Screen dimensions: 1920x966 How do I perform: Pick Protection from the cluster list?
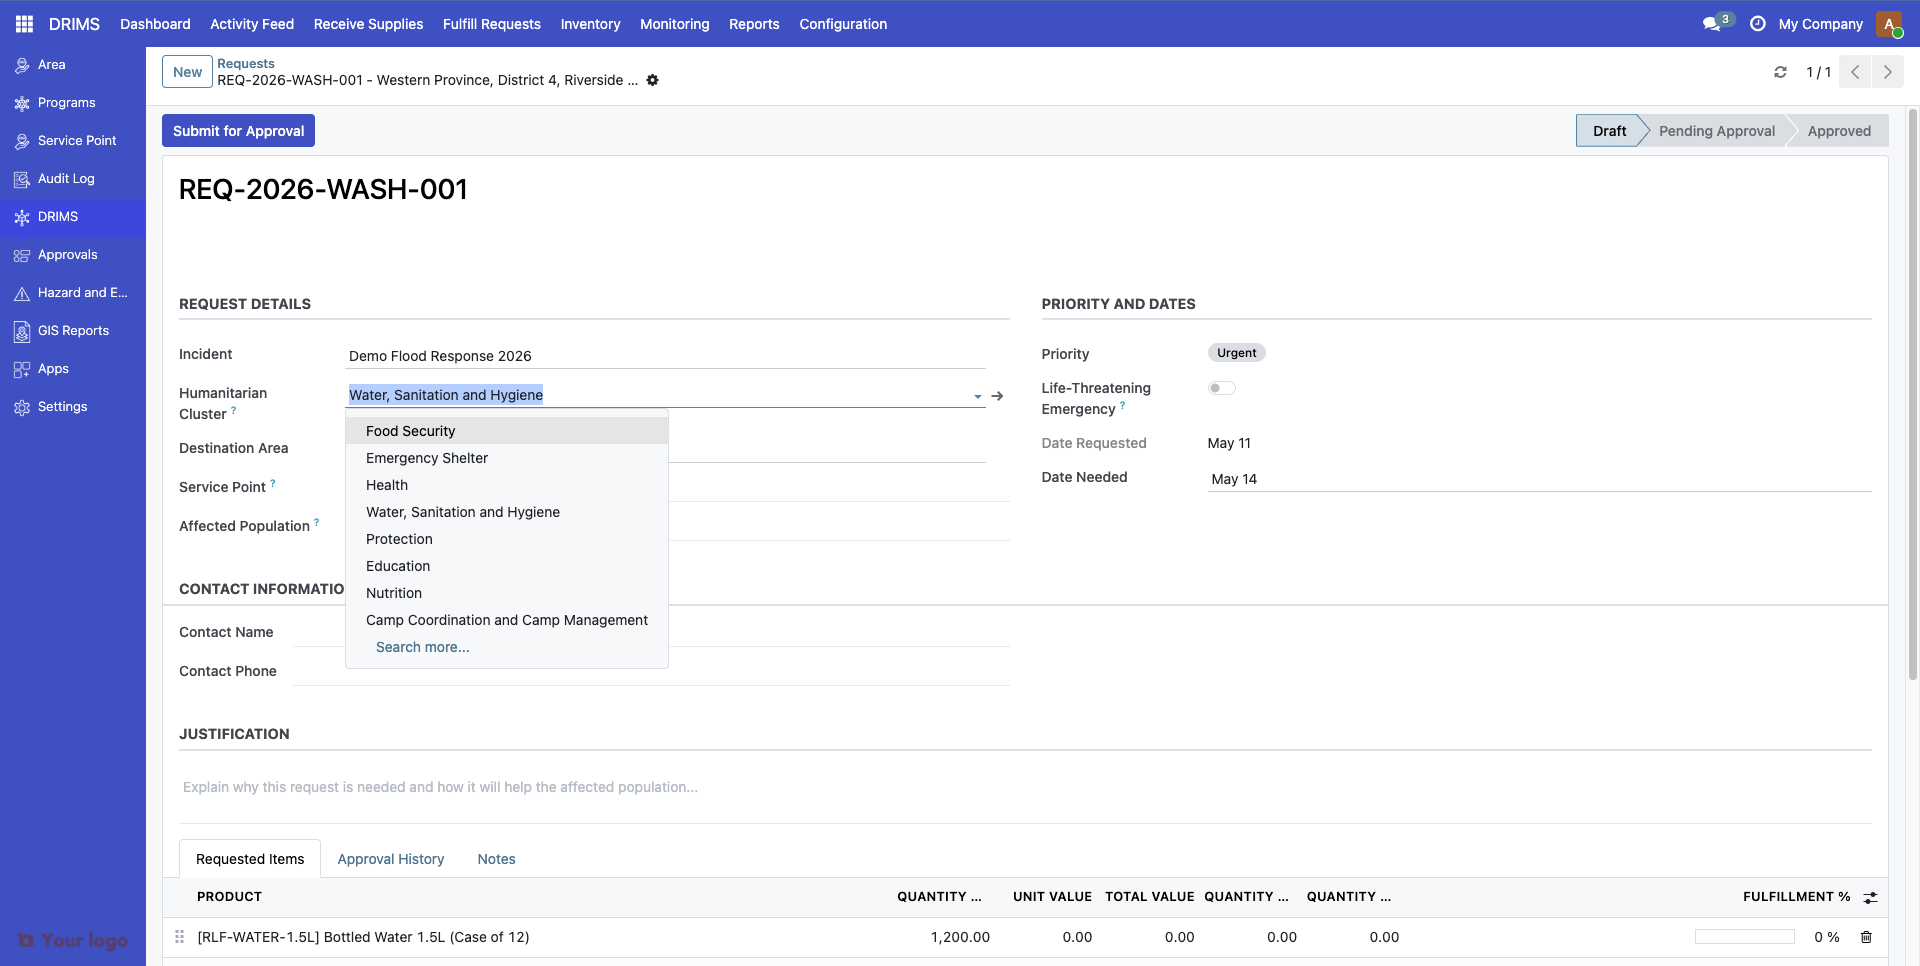click(x=507, y=539)
